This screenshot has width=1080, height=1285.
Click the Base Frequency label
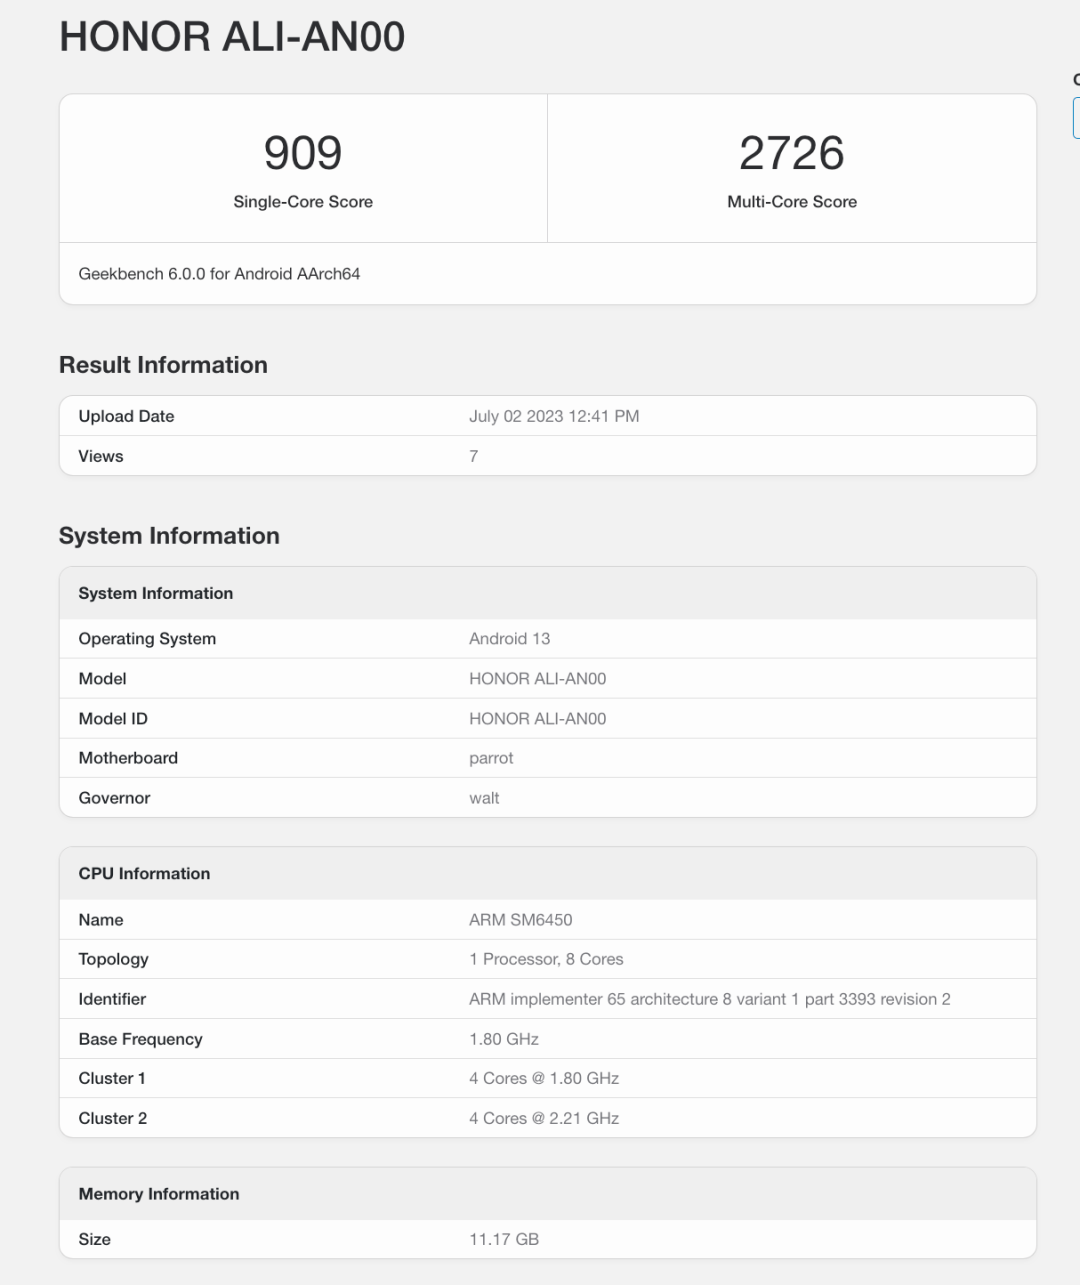click(x=140, y=1039)
